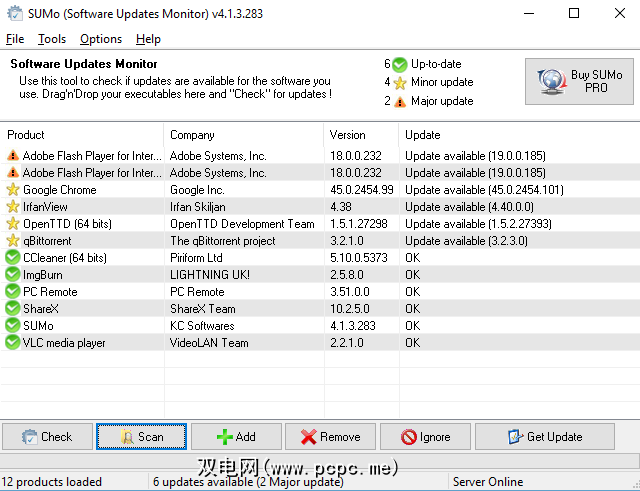
Task: Click version cell '45.0.2454.99'
Action: (362, 190)
